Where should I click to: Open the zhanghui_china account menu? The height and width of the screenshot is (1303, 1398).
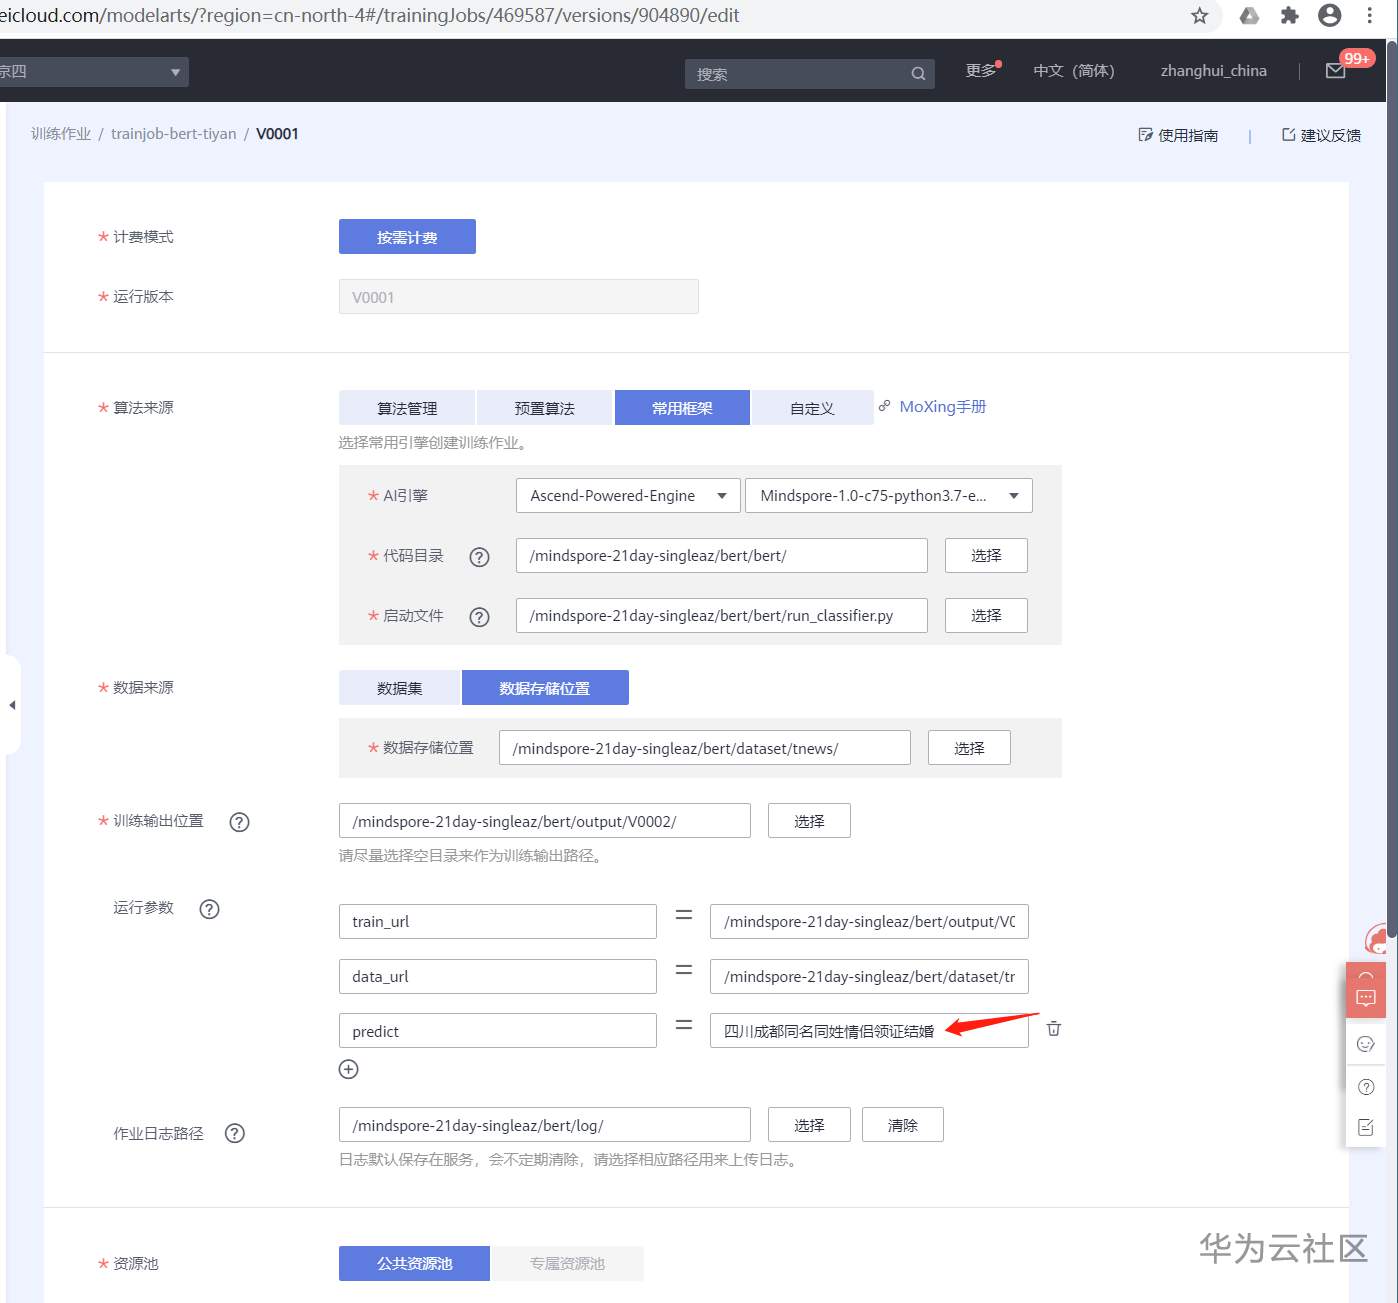[x=1214, y=71]
